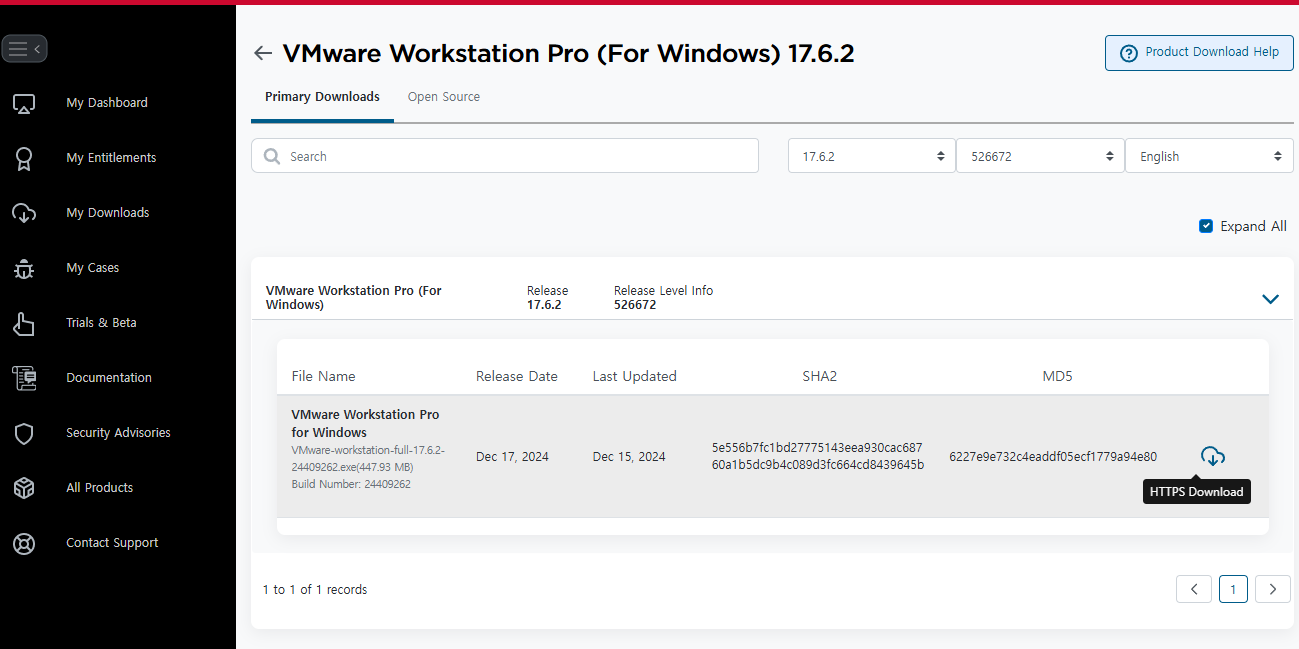This screenshot has width=1299, height=649.
Task: Open Security Advisories from the sidebar
Action: pos(118,433)
